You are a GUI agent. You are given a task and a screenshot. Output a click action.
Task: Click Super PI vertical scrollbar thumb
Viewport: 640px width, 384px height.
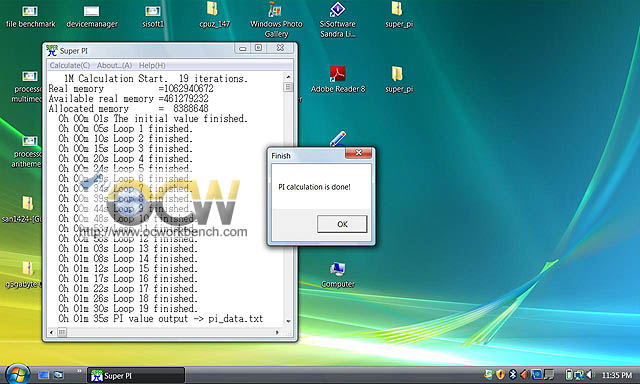click(288, 87)
